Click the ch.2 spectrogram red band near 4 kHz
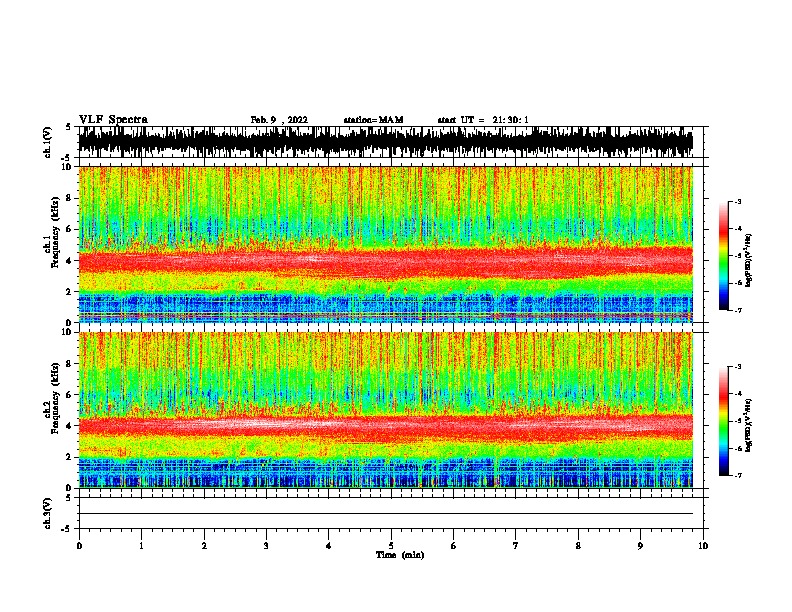The width and height of the screenshot is (792, 612). pyautogui.click(x=385, y=427)
